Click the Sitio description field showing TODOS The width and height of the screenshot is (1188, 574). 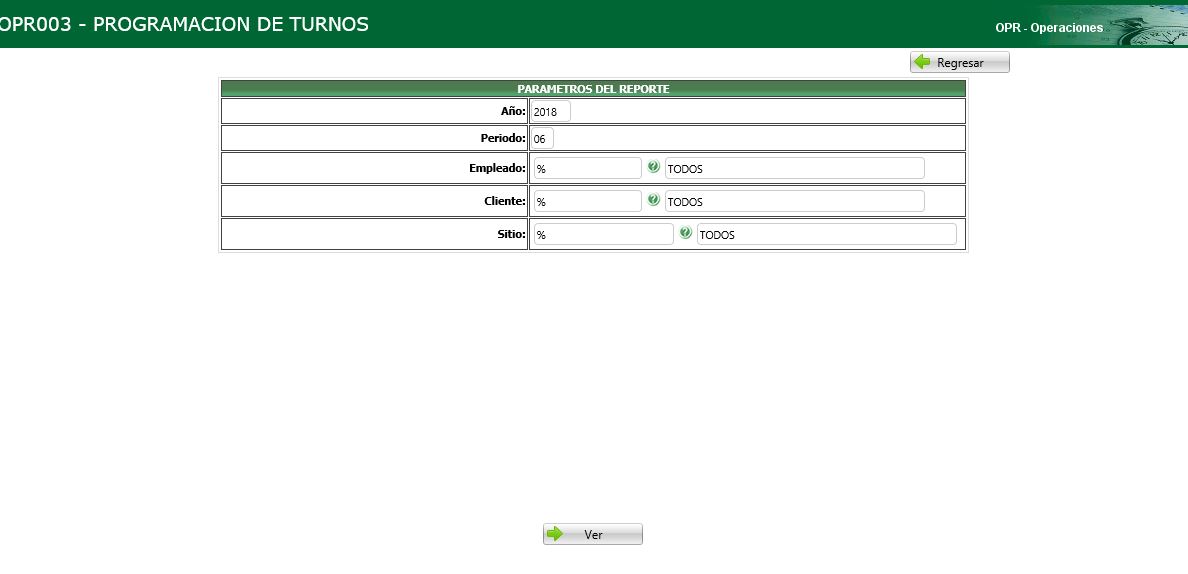coord(827,234)
